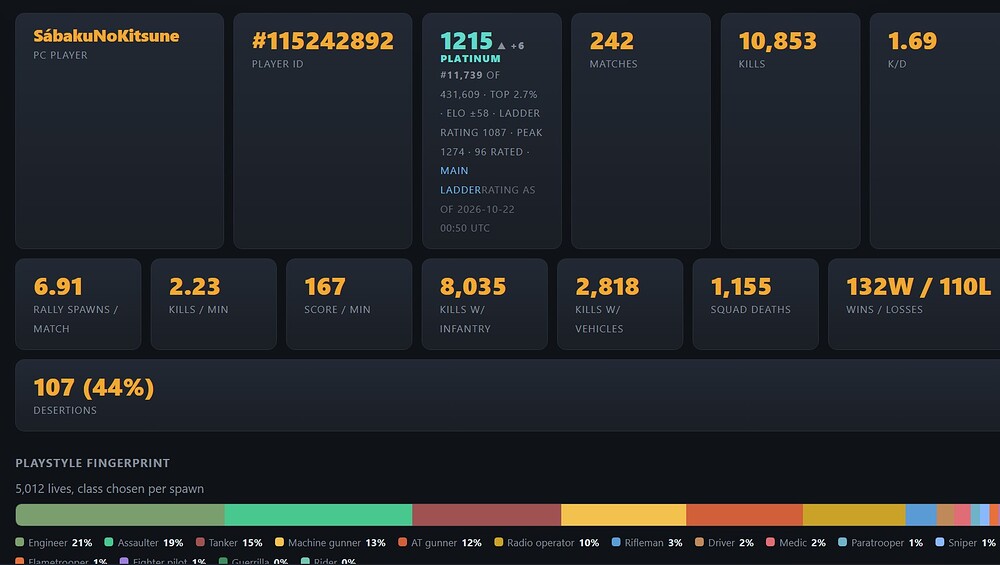This screenshot has height=565, width=1000.
Task: Click the MATCHES card label
Action: click(614, 64)
